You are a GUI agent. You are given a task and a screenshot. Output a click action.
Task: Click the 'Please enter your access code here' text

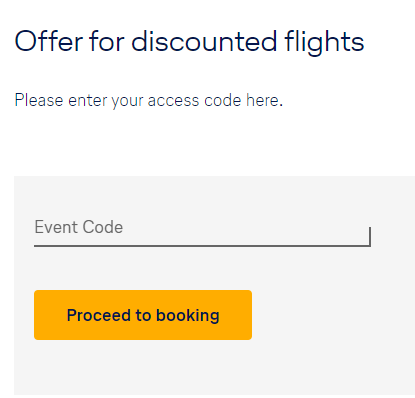point(149,101)
